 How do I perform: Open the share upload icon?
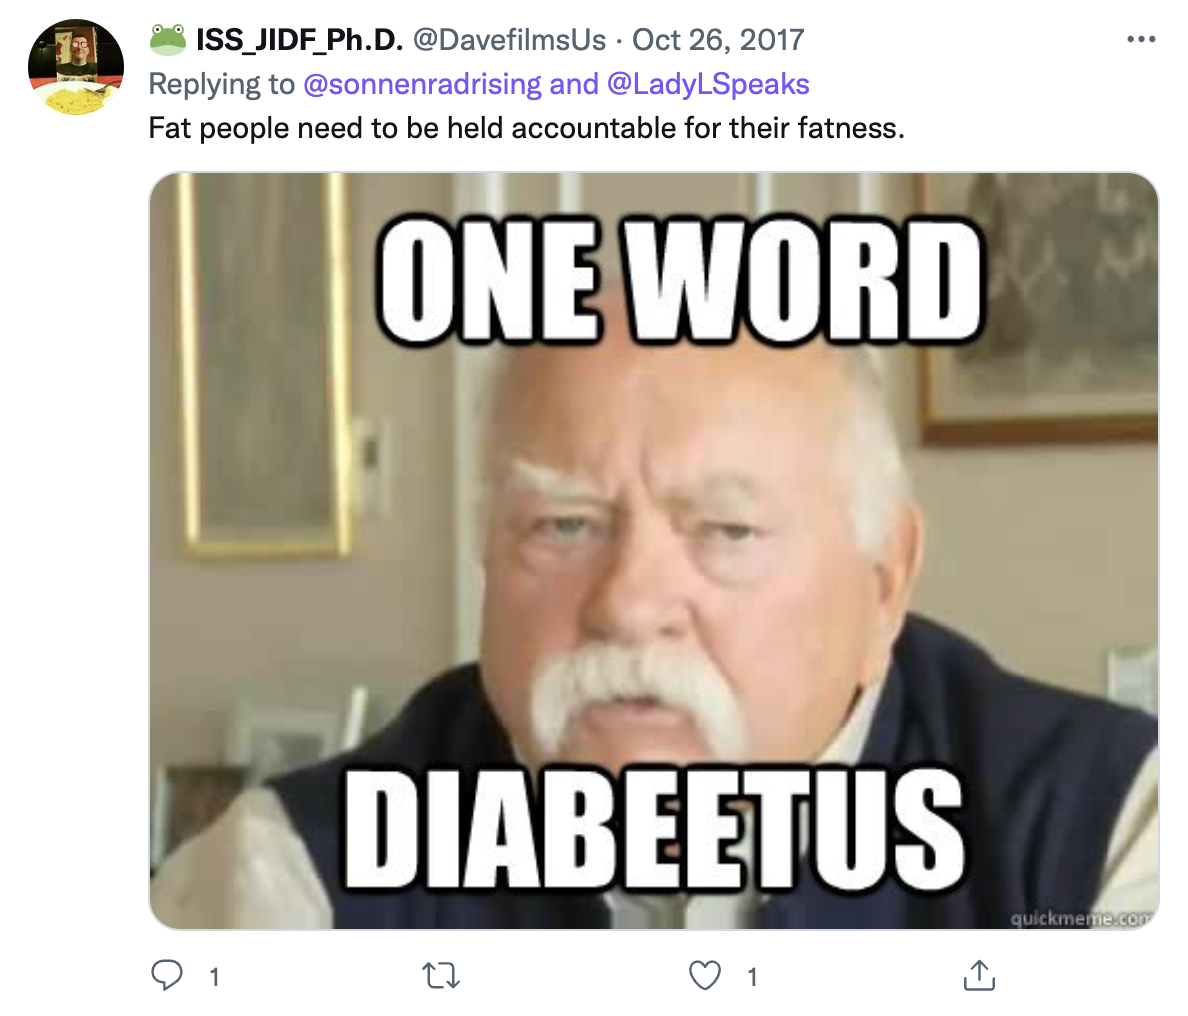979,975
